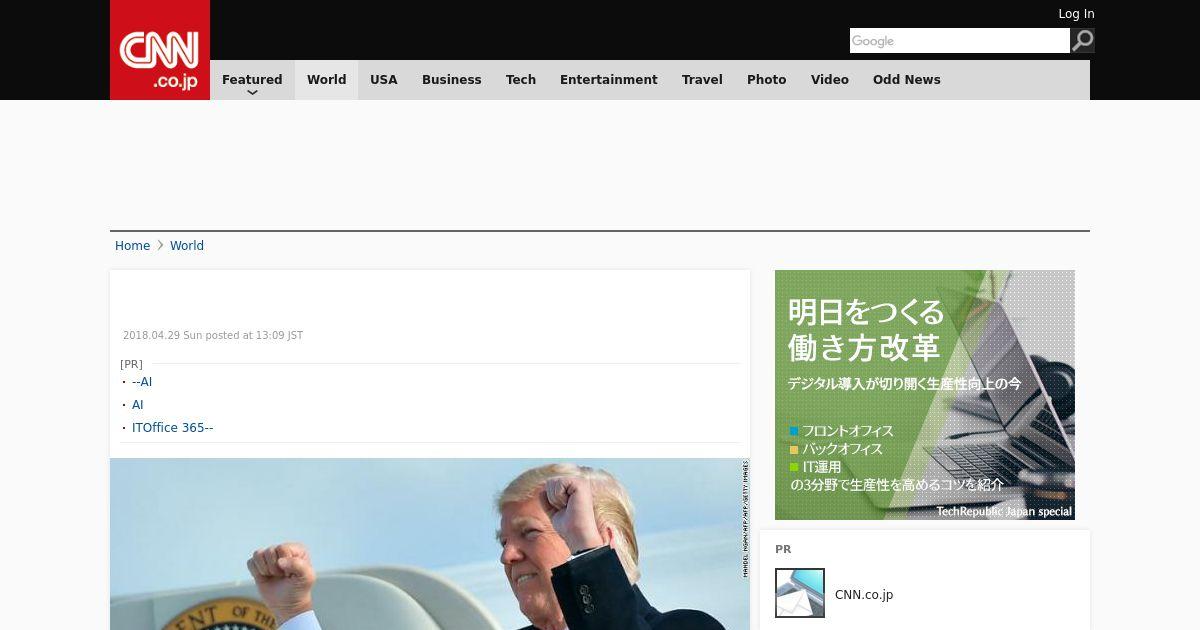The height and width of the screenshot is (630, 1200).
Task: Click the article photo of man raising fists
Action: (x=430, y=544)
